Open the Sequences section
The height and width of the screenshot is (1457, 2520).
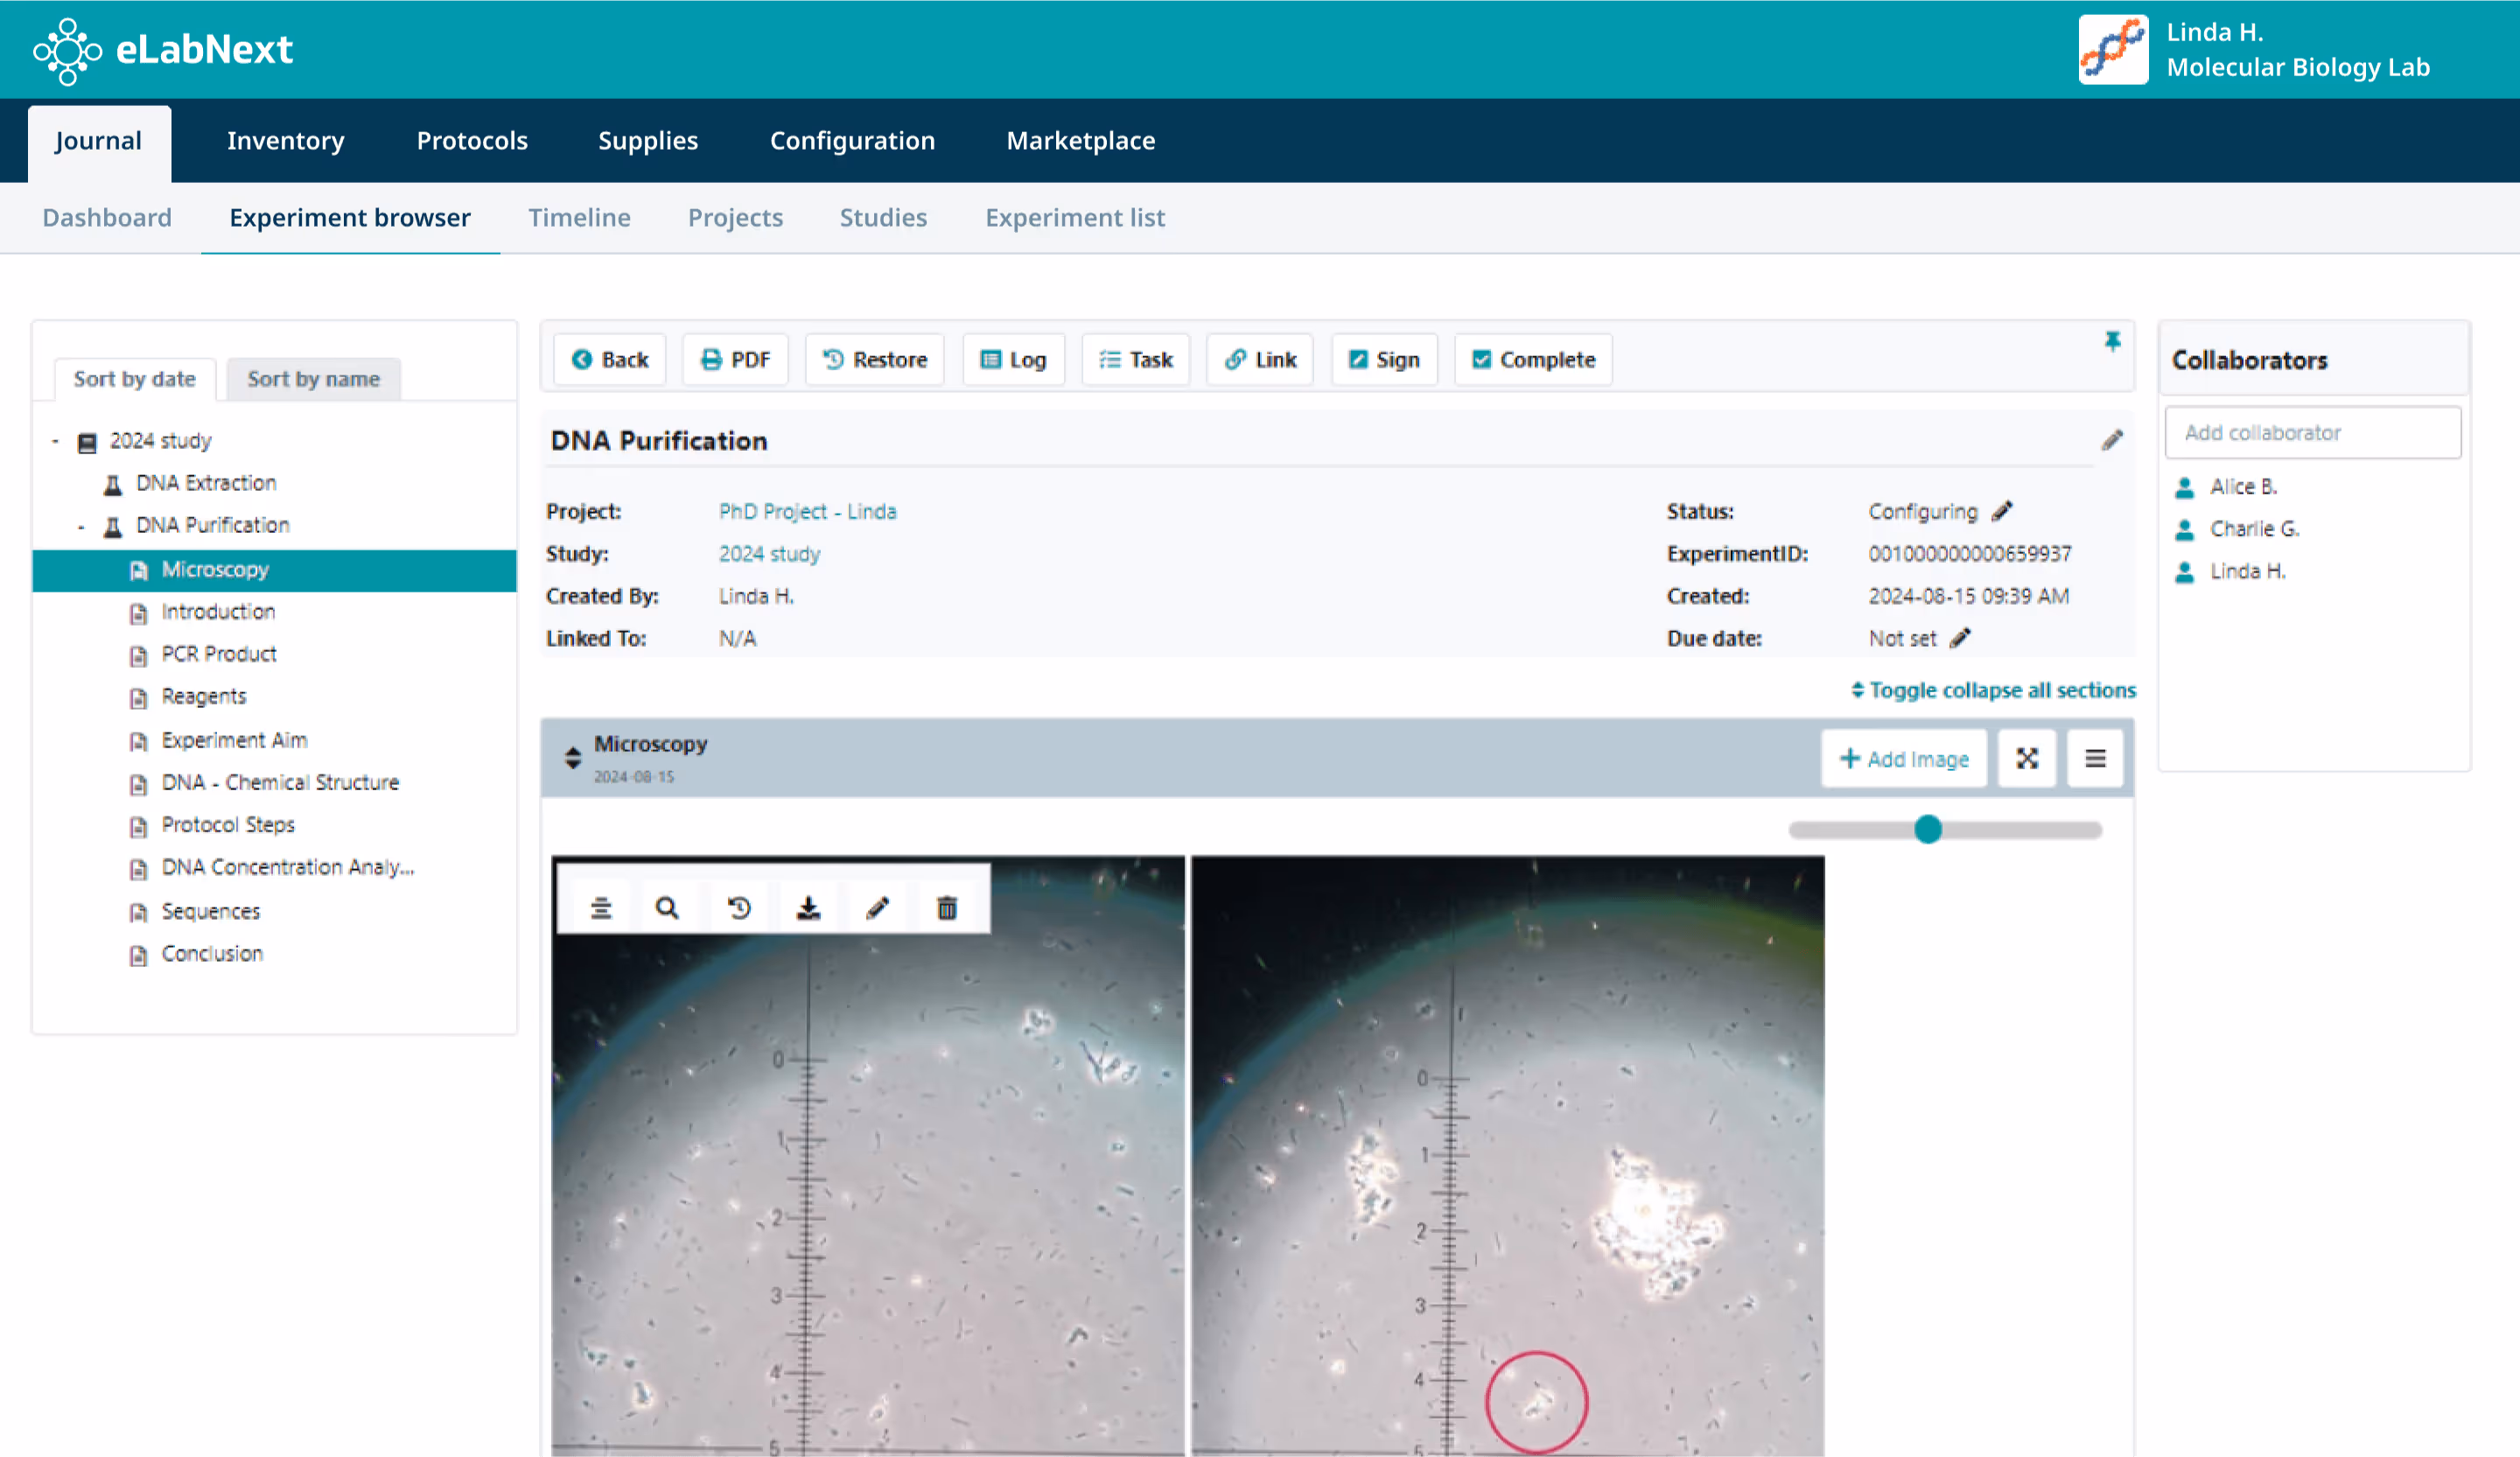pos(210,911)
